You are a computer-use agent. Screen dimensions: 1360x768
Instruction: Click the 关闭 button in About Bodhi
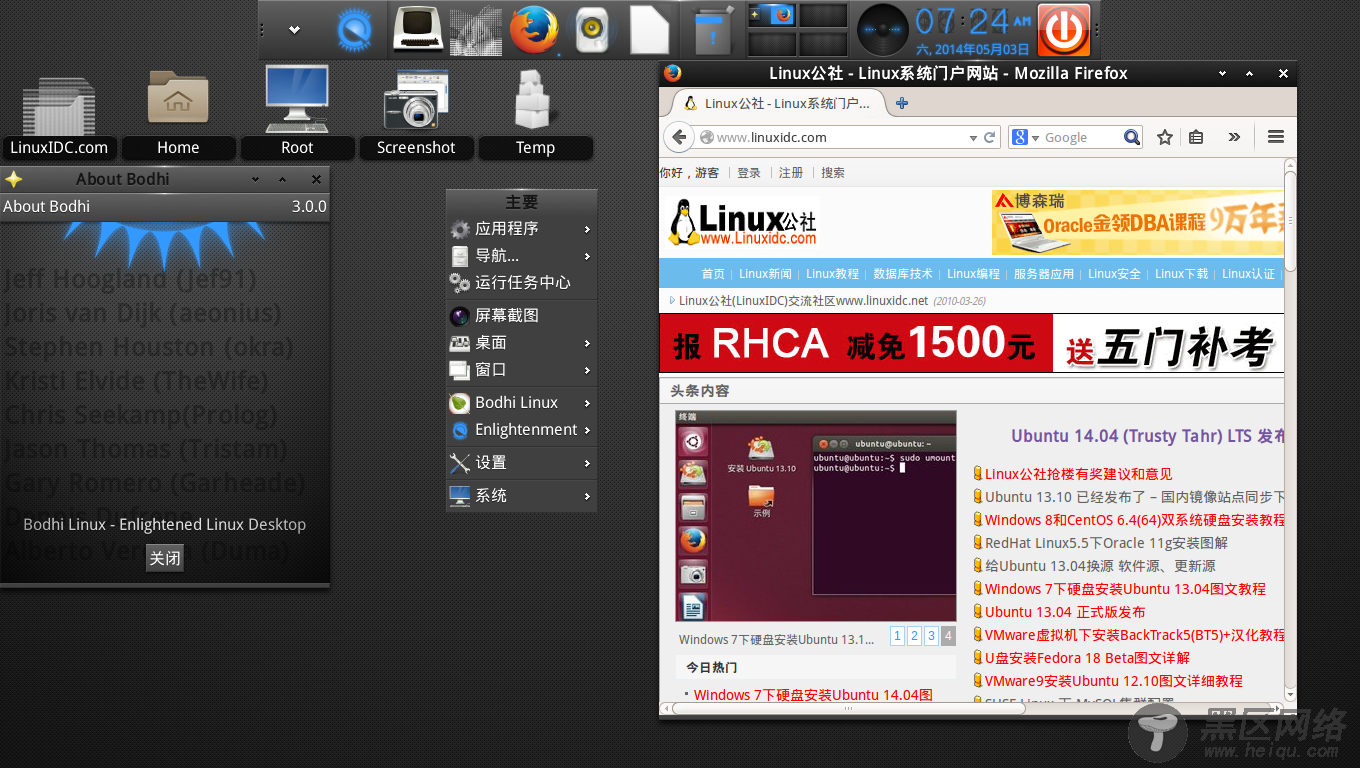pyautogui.click(x=165, y=558)
